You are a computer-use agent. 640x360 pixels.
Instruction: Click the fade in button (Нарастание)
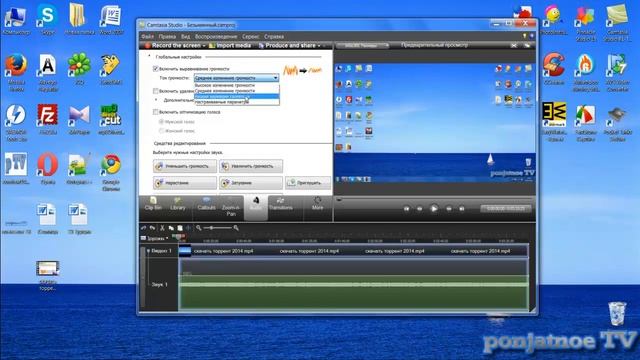tap(185, 183)
